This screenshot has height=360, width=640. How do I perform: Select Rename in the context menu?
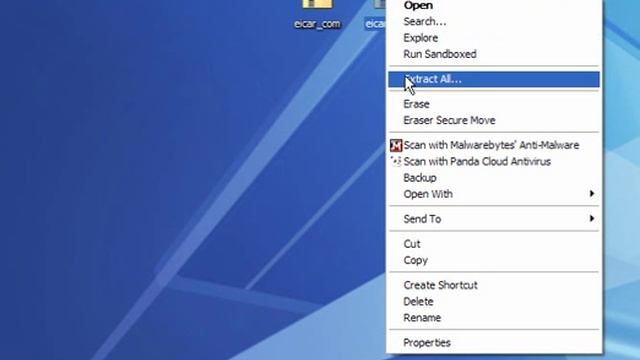click(x=493, y=318)
